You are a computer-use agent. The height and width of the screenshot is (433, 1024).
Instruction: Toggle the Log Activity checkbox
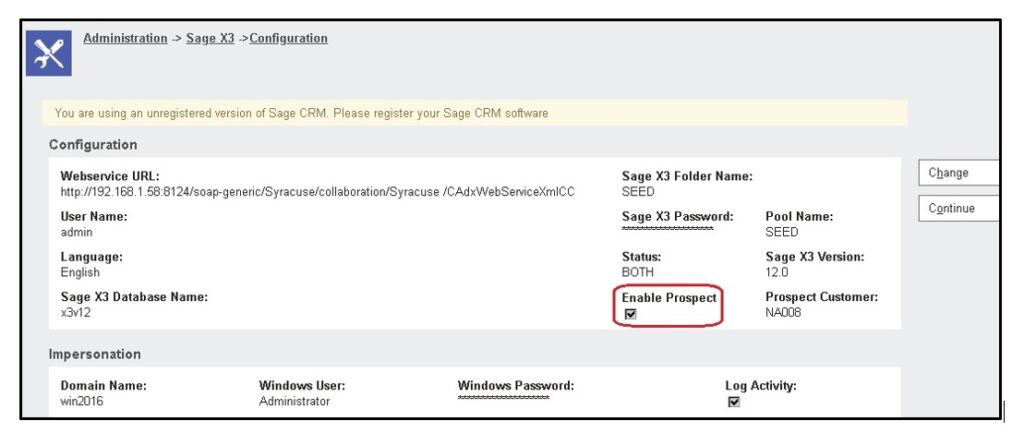pyautogui.click(x=734, y=402)
